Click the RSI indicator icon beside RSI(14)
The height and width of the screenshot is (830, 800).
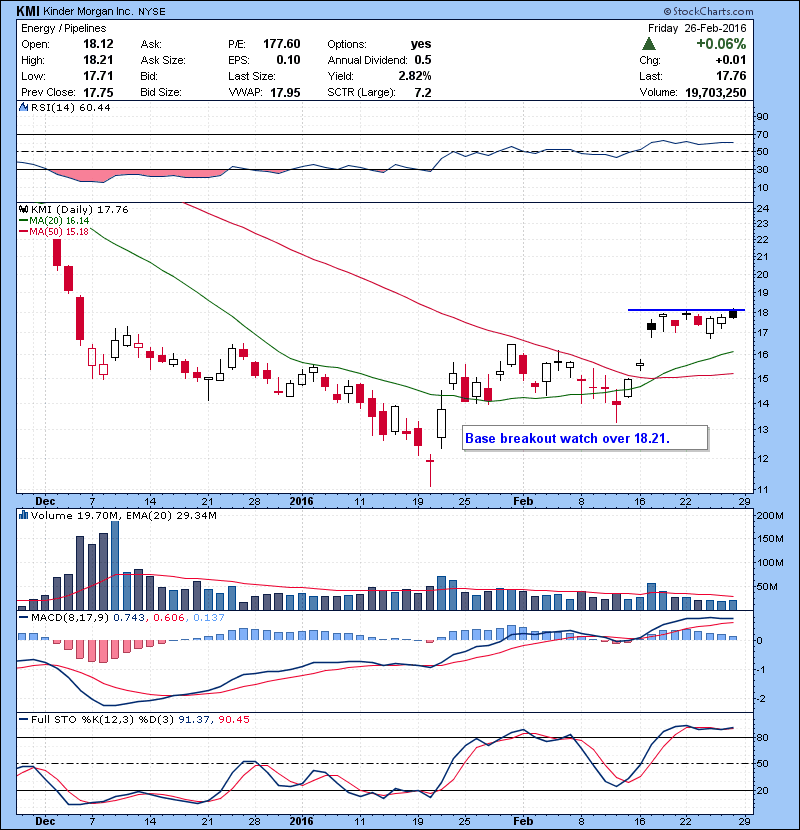[x=24, y=107]
